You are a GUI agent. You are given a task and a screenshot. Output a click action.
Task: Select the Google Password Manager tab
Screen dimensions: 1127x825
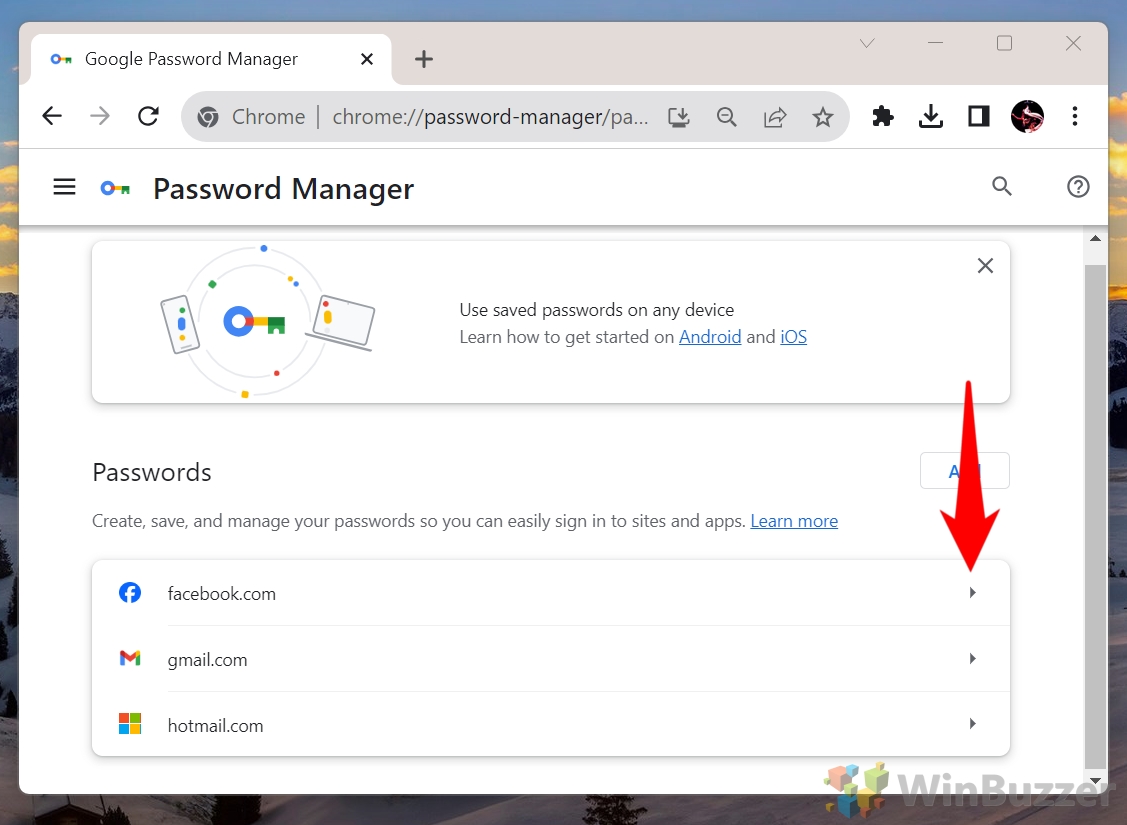coord(190,59)
